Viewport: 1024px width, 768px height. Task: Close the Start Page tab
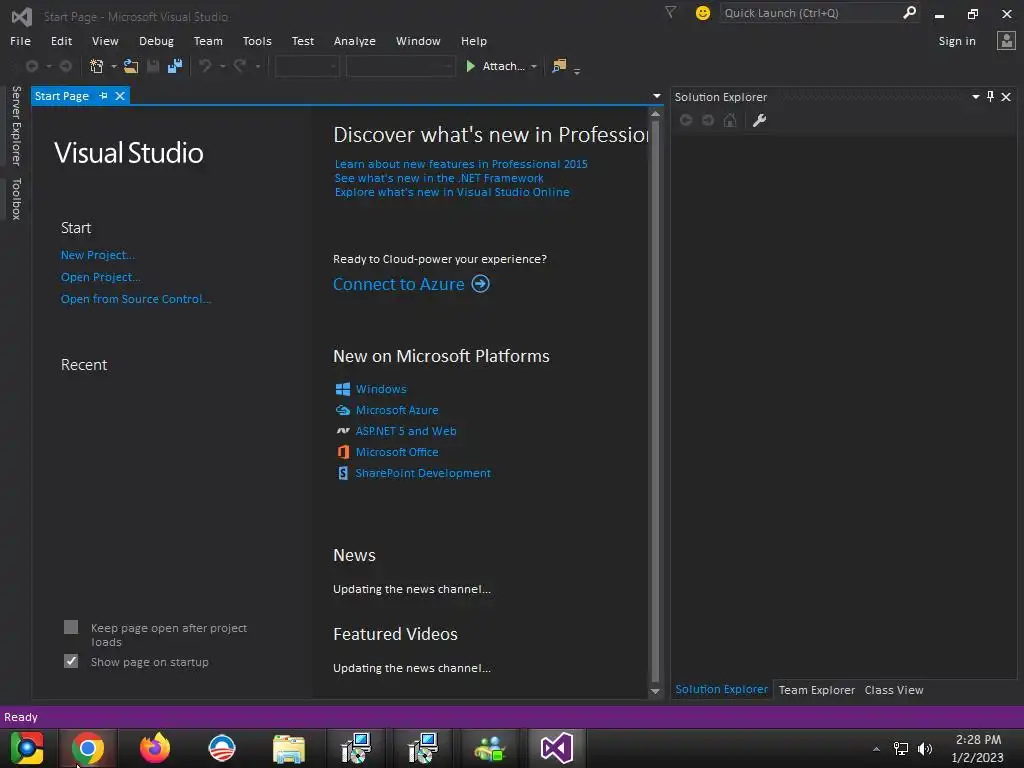(120, 96)
